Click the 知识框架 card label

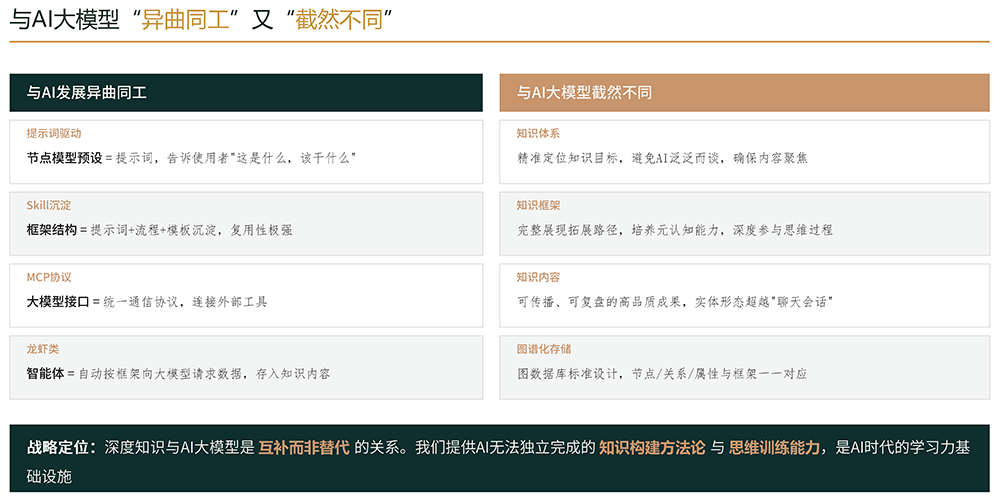click(538, 205)
